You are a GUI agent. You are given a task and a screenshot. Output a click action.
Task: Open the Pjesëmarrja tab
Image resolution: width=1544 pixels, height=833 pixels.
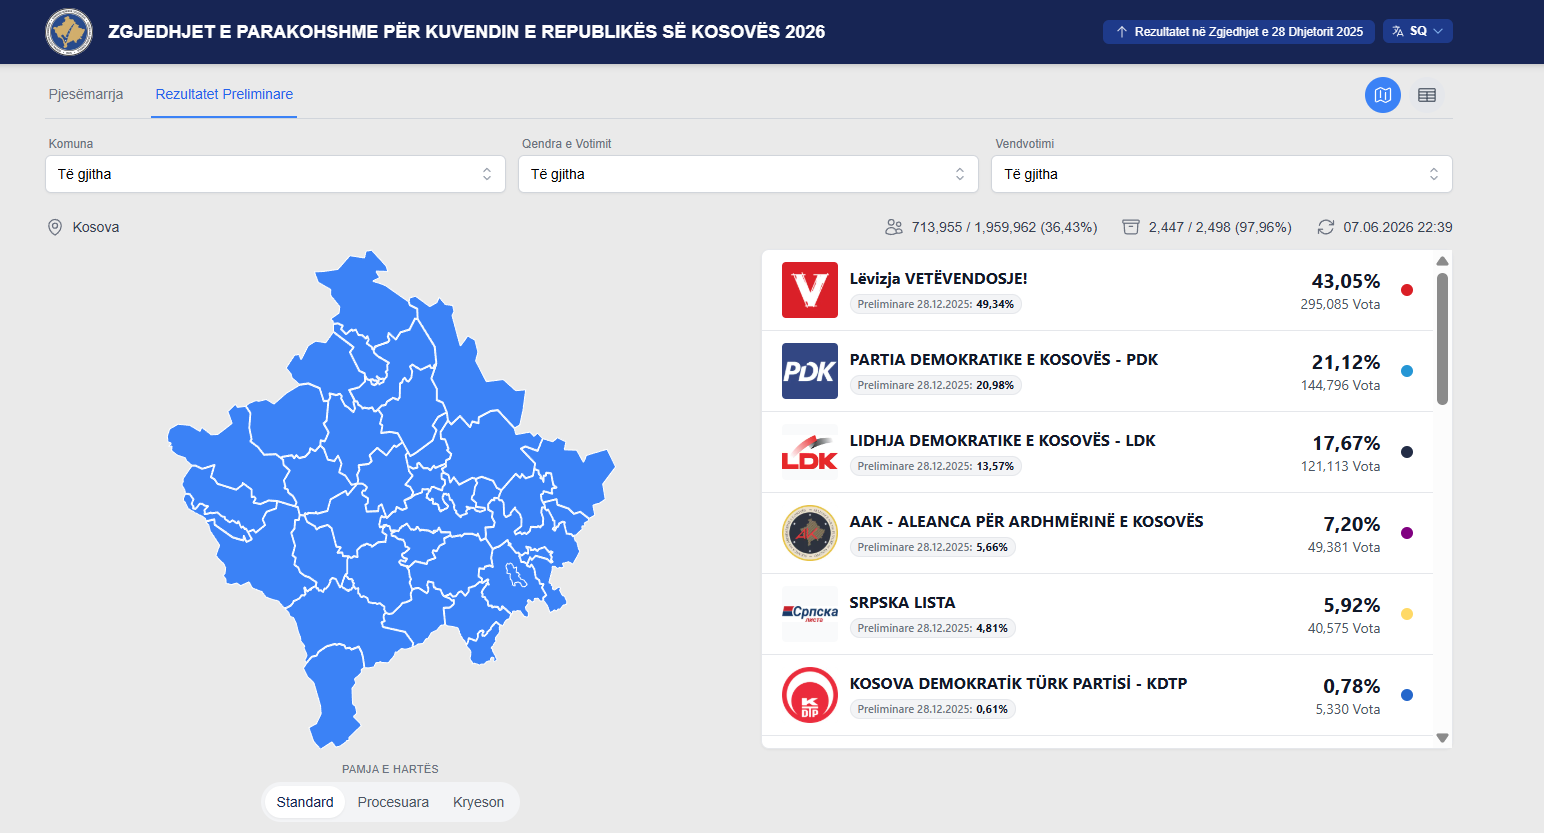pos(86,94)
